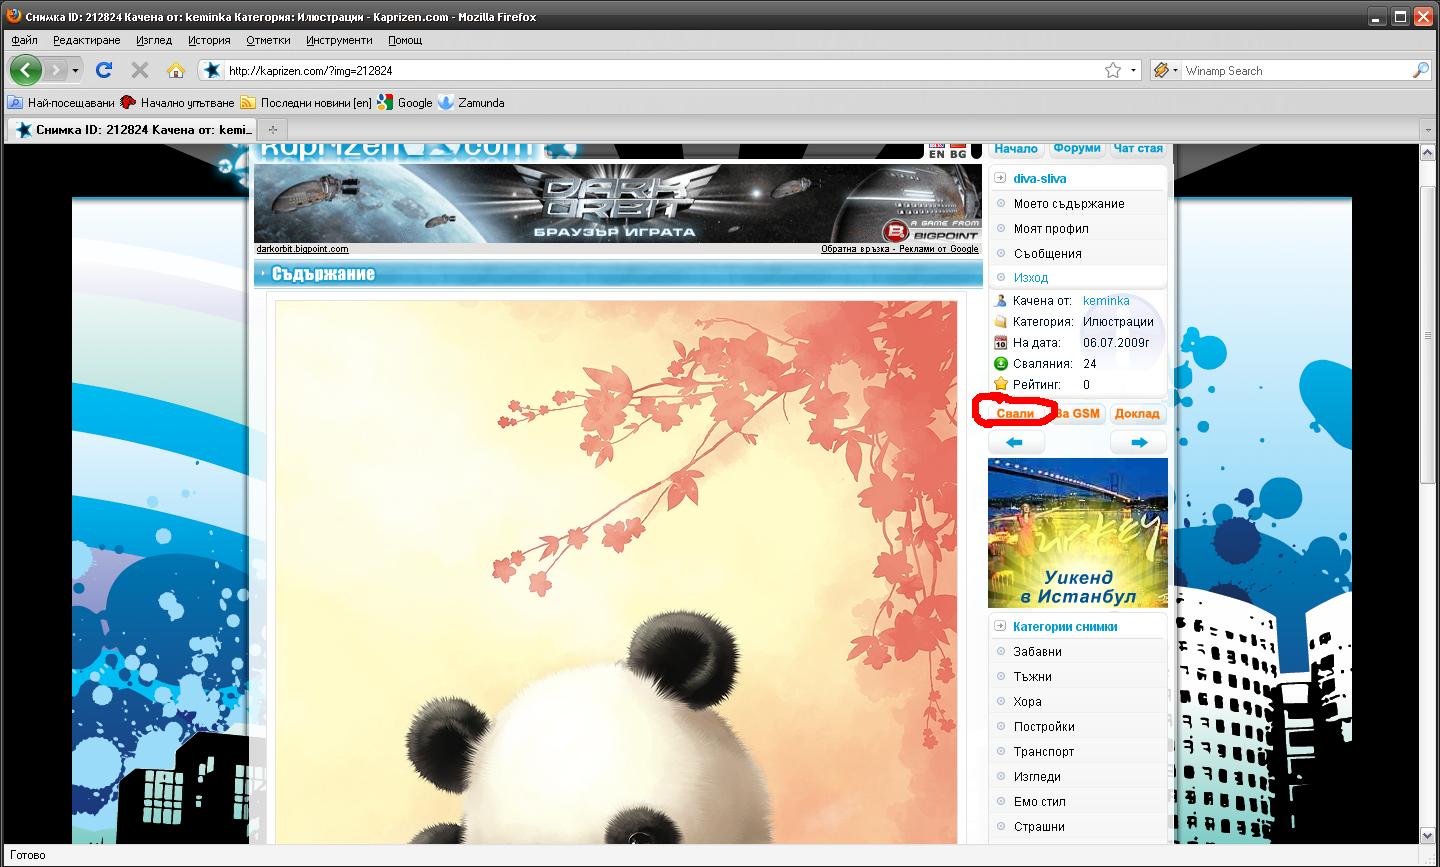The height and width of the screenshot is (867, 1440).
Task: Focus the Winamp Search field
Action: tap(1296, 71)
